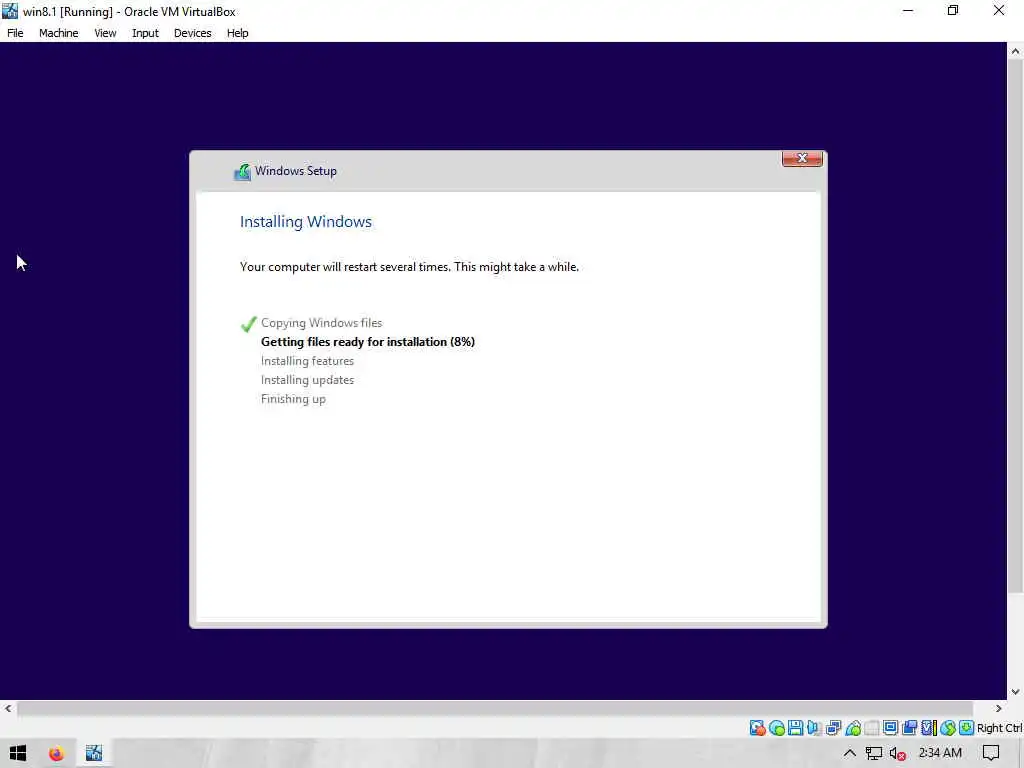The width and height of the screenshot is (1024, 768).
Task: Click the grayed shared folders indicator icon
Action: 872,728
